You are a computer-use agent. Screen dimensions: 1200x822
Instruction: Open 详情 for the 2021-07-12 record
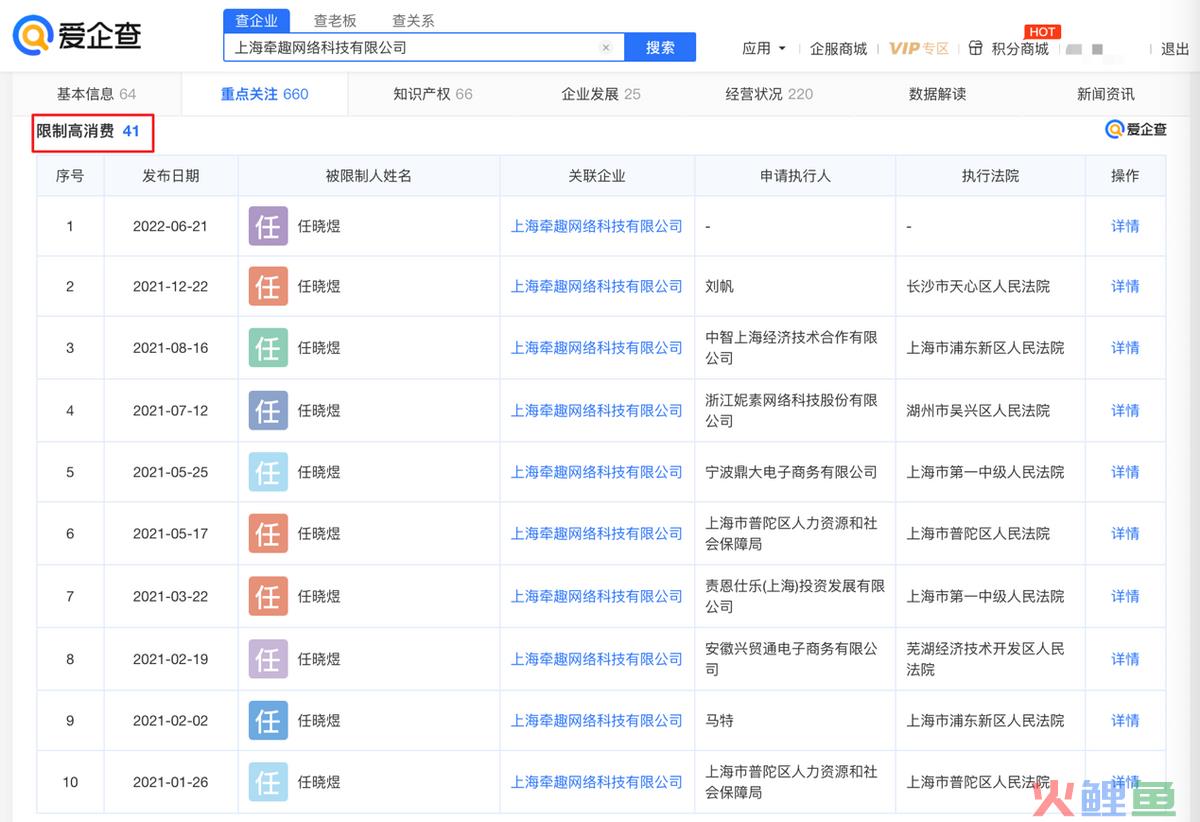coord(1125,410)
